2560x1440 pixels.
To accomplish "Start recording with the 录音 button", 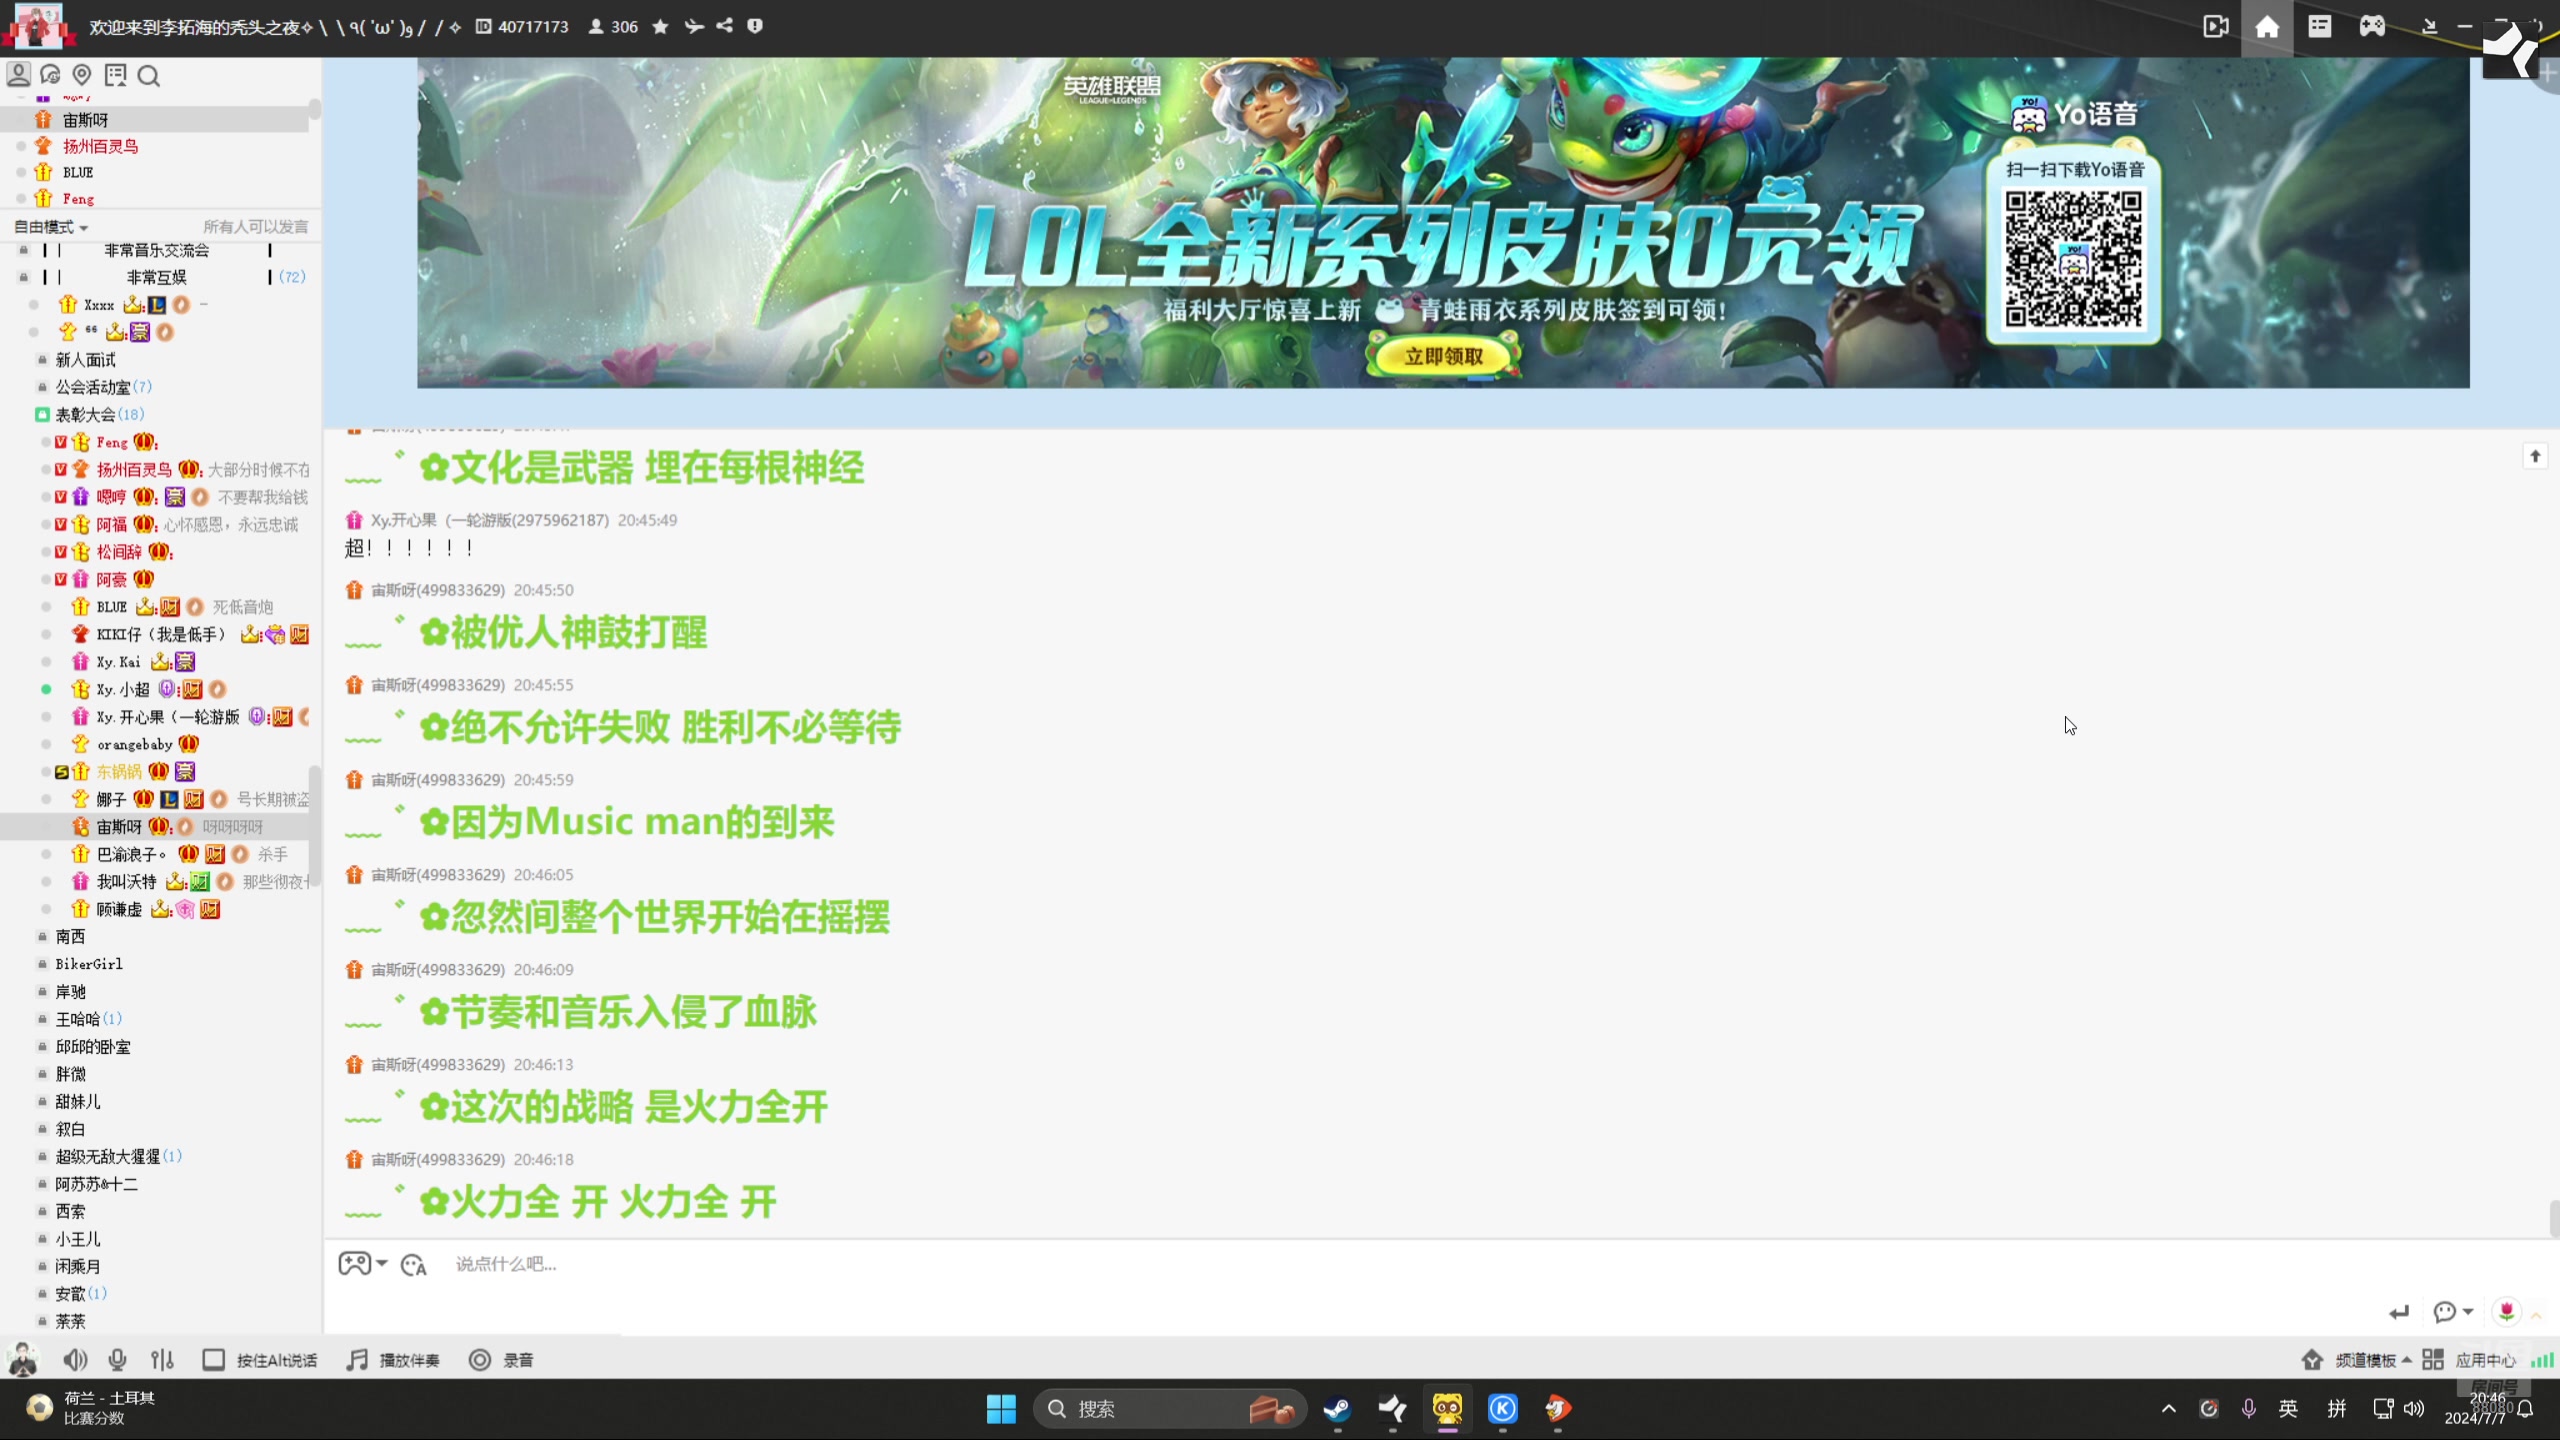I will pyautogui.click(x=501, y=1360).
